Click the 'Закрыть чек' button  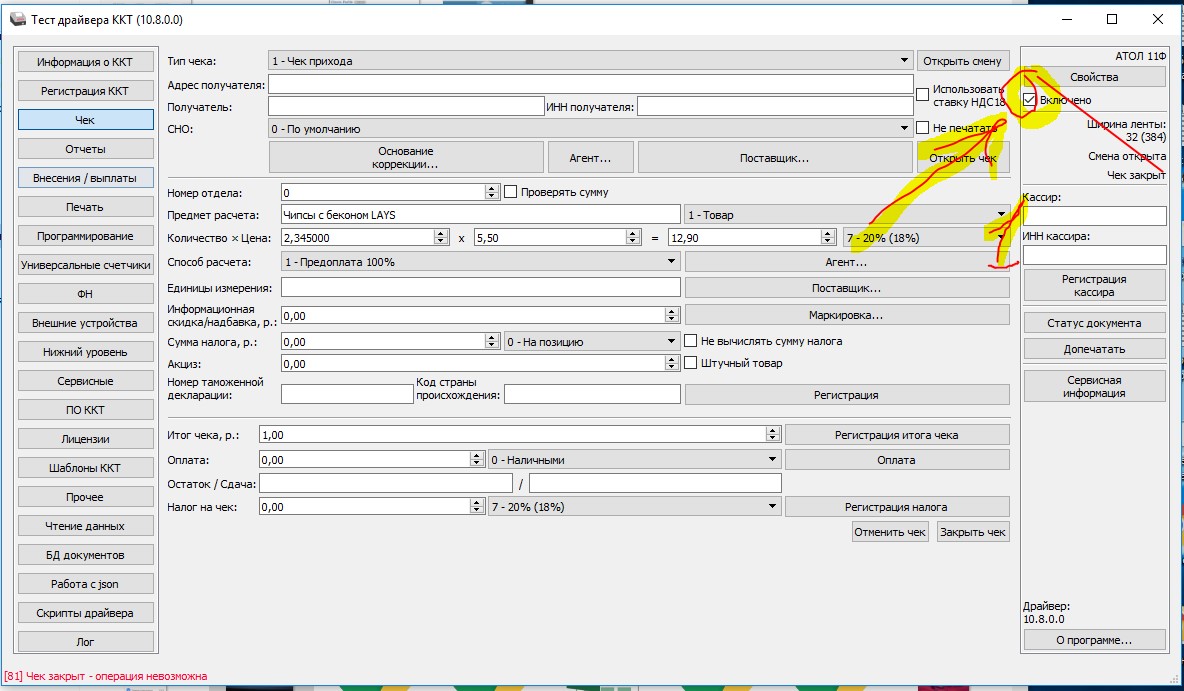973,532
